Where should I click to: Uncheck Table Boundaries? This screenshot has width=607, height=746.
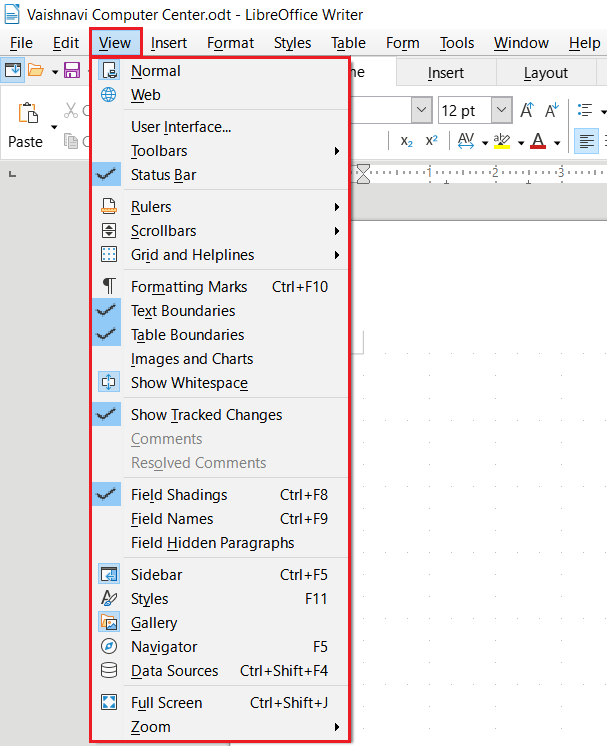pyautogui.click(x=220, y=334)
